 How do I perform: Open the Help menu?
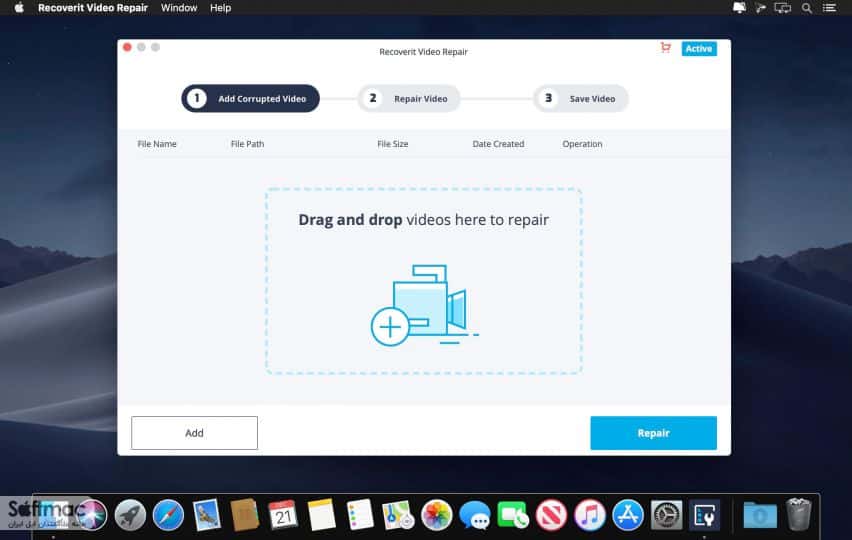(221, 8)
